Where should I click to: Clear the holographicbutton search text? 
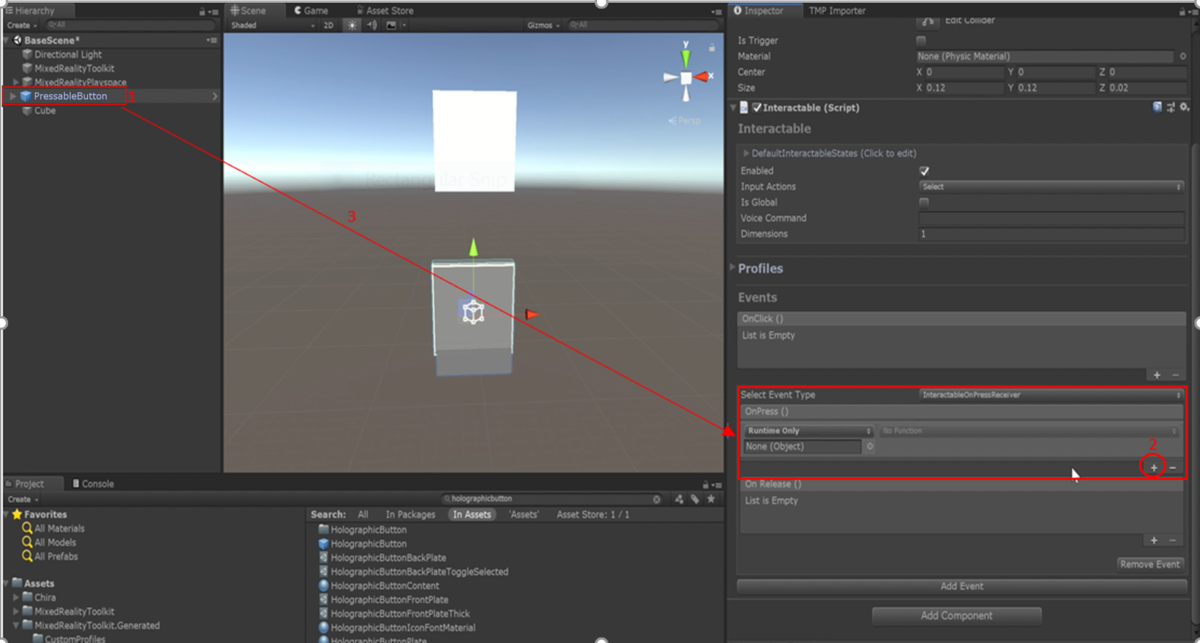tap(656, 498)
